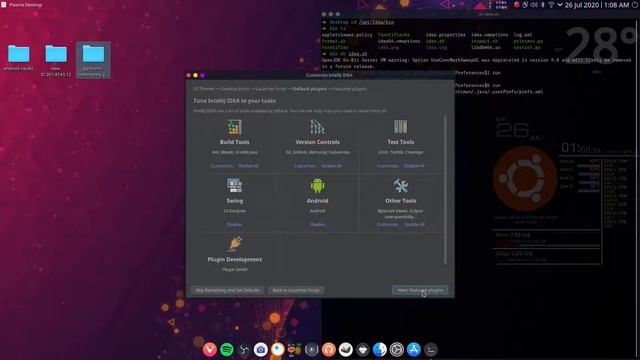This screenshot has height=360, width=640.
Task: Expand hidden system tray icons arrow
Action: pyautogui.click(x=560, y=5)
